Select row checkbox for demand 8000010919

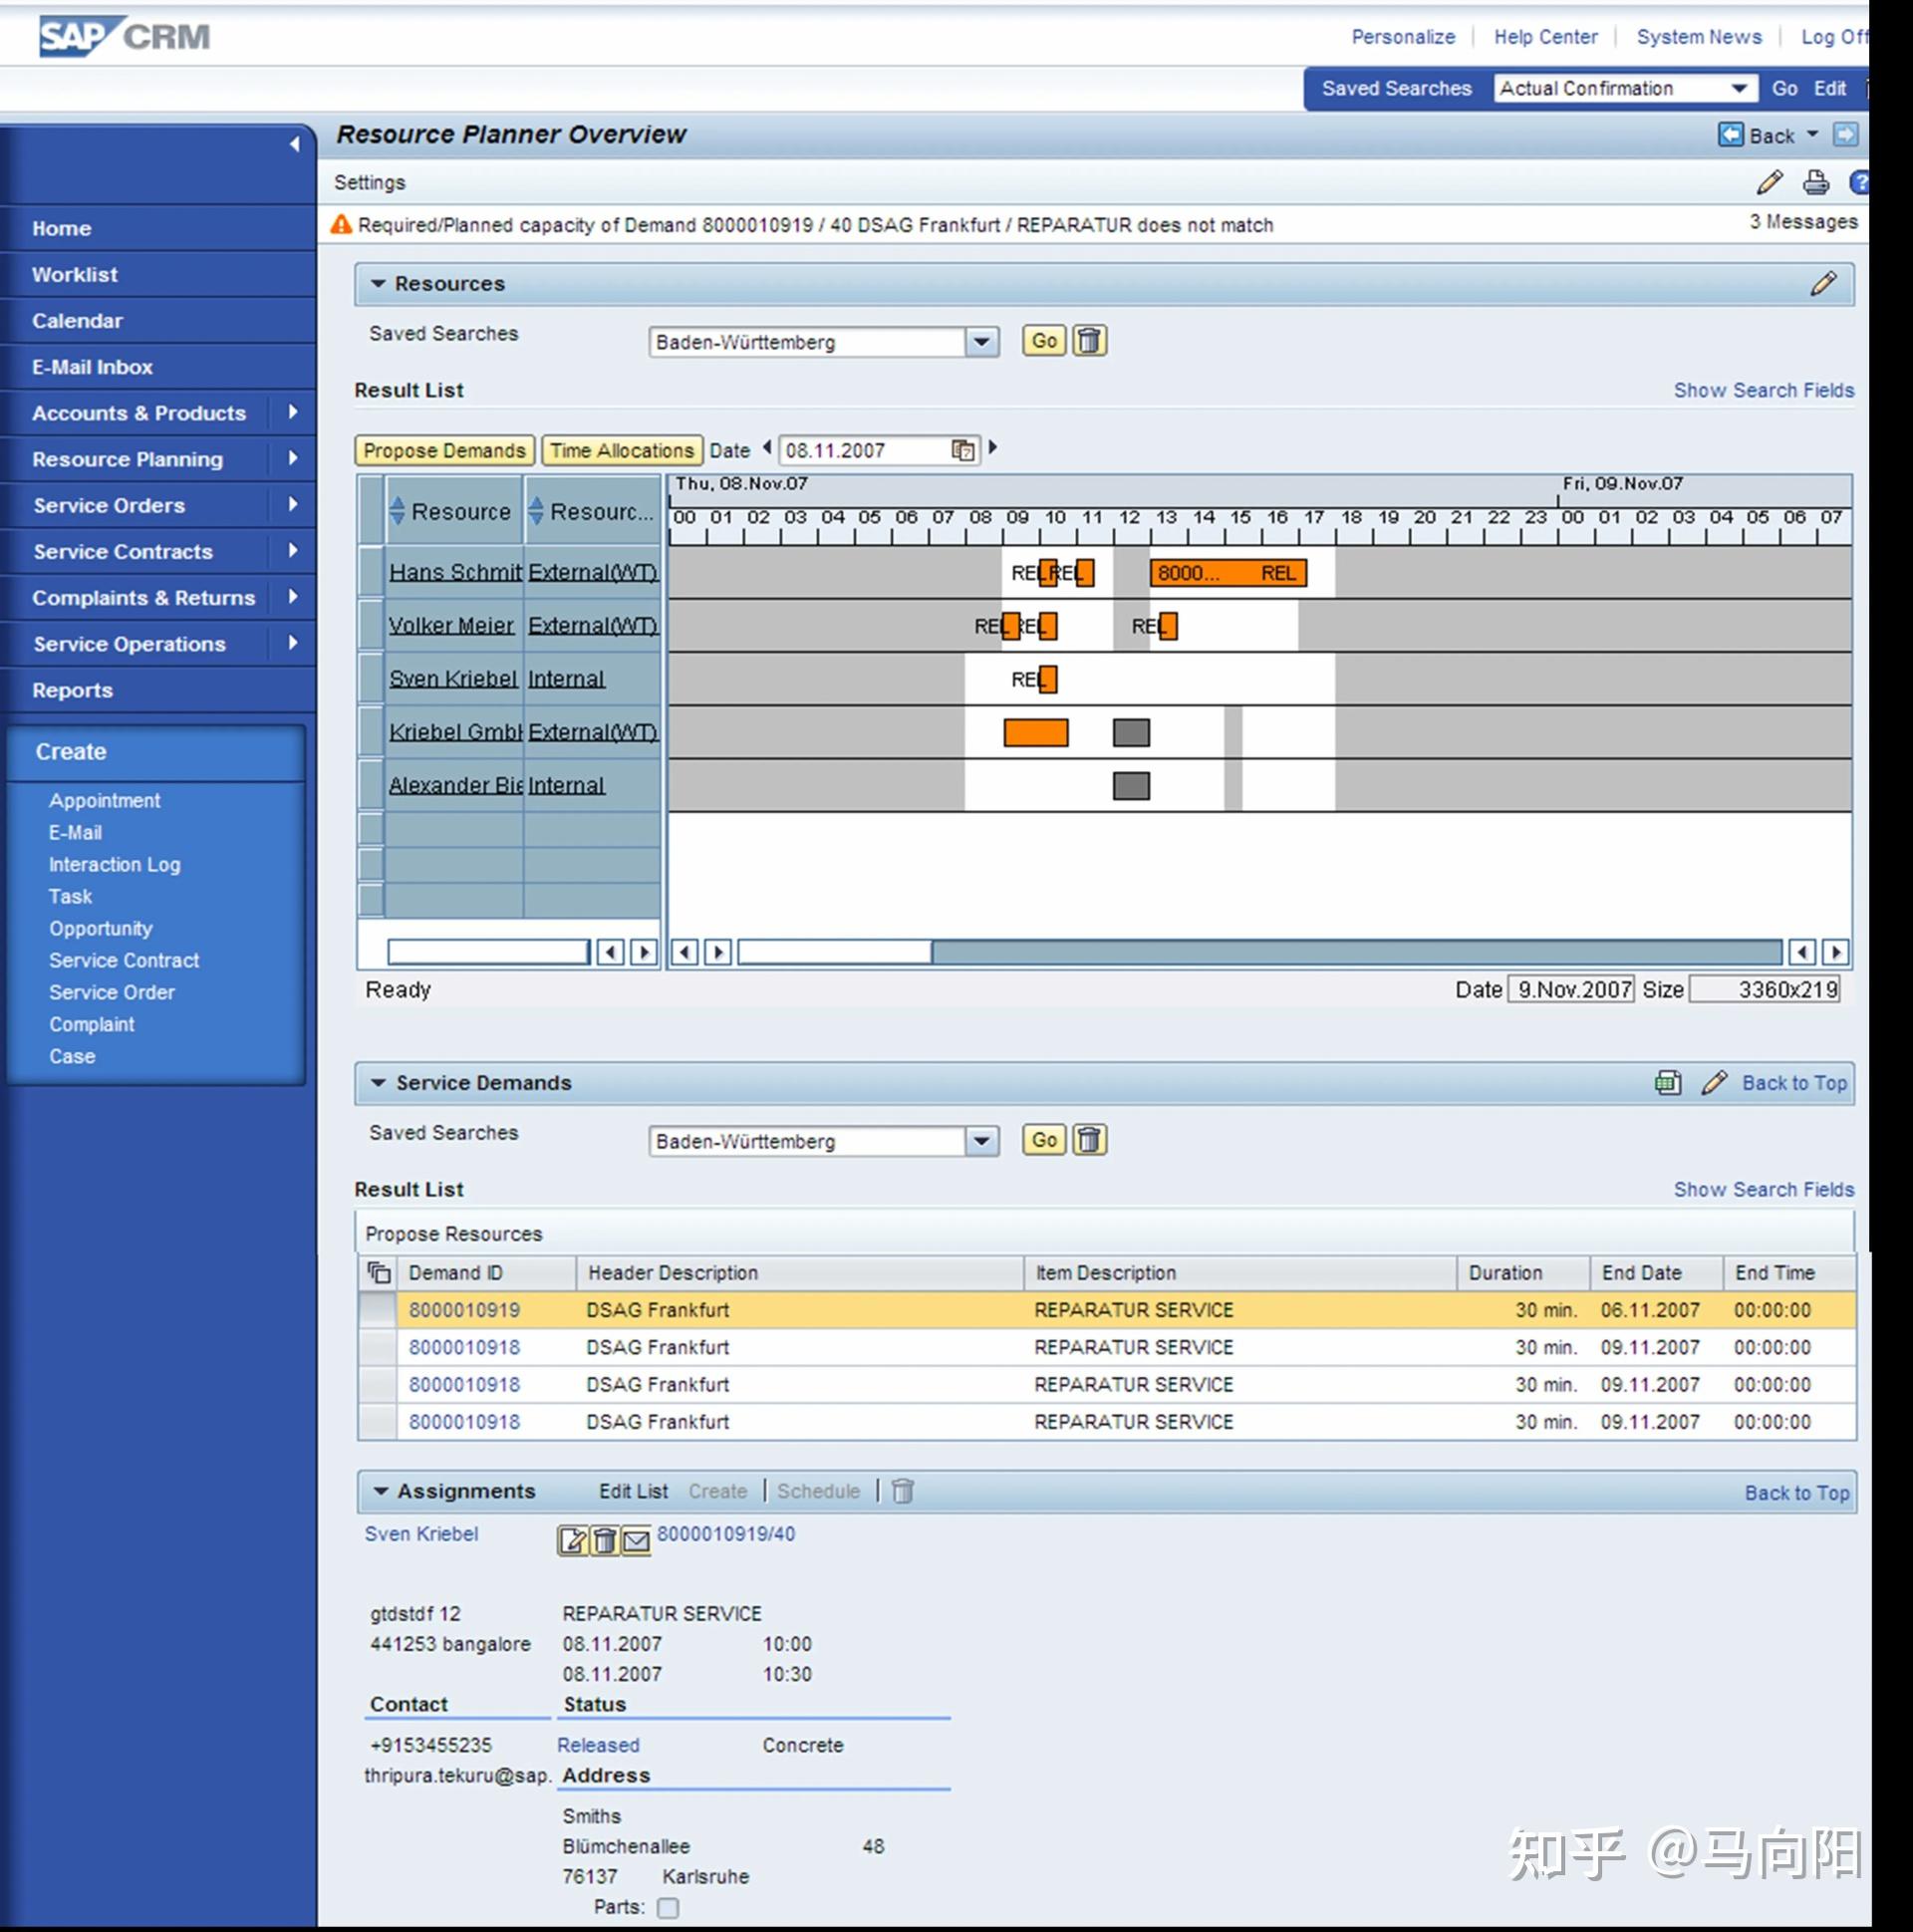click(x=377, y=1310)
